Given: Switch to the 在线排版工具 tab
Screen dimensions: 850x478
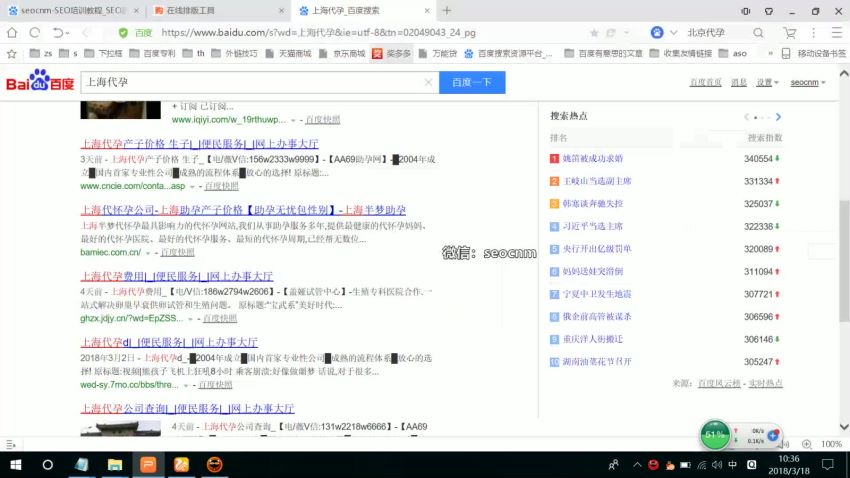Looking at the screenshot, I should 217,10.
